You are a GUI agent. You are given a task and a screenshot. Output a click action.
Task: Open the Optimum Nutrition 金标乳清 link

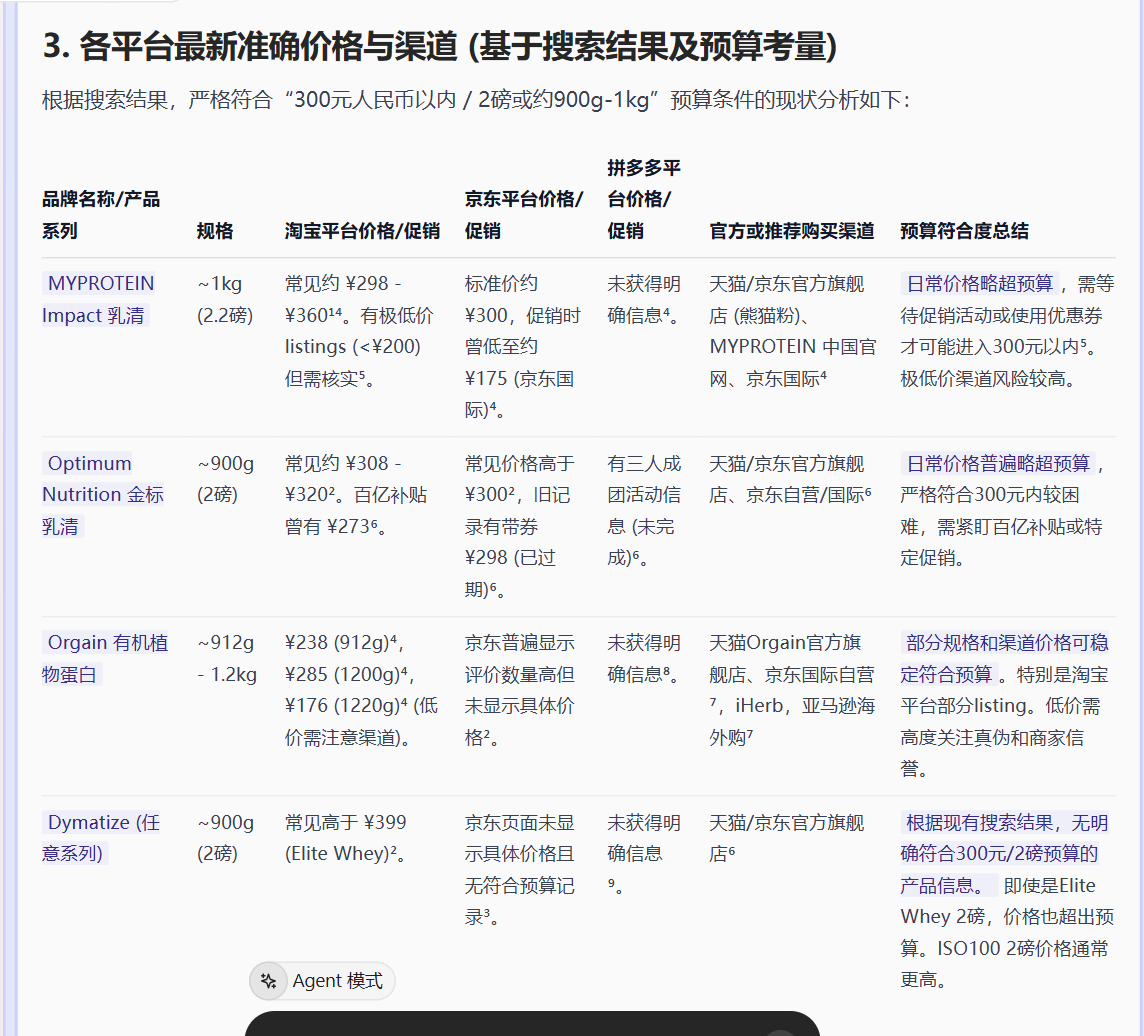102,494
